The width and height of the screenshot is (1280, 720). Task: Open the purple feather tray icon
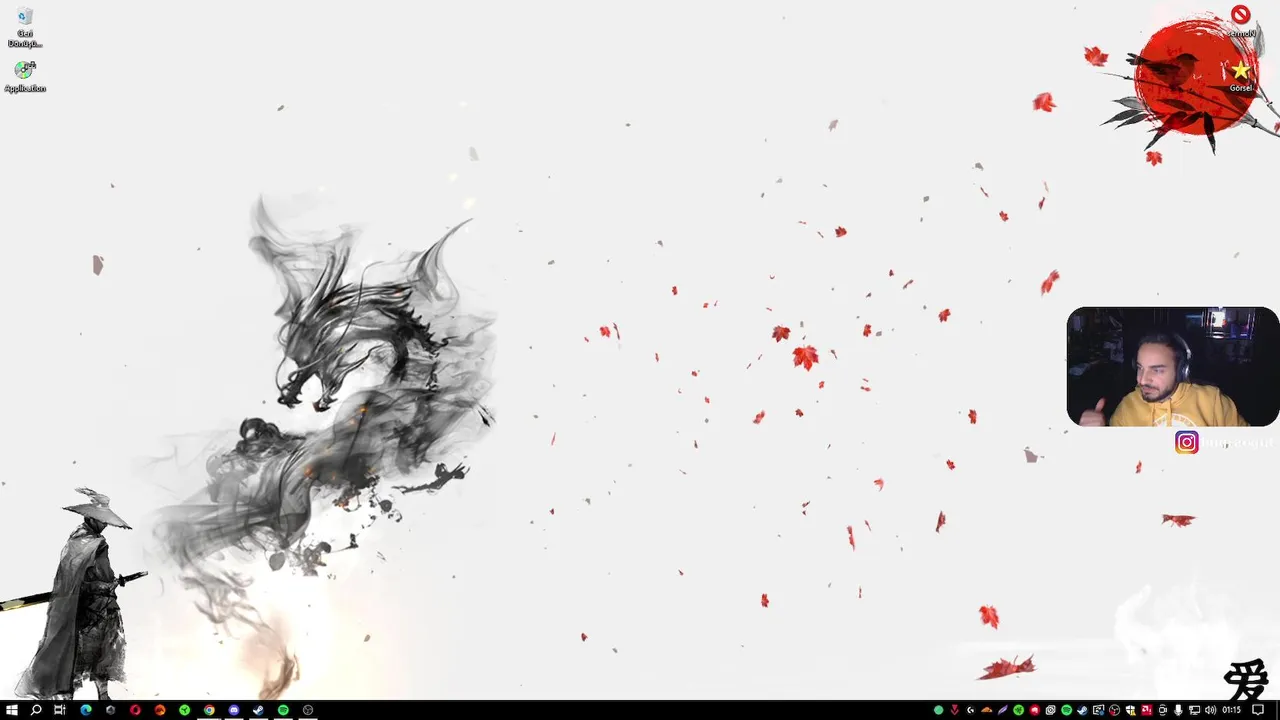pyautogui.click(x=1003, y=710)
